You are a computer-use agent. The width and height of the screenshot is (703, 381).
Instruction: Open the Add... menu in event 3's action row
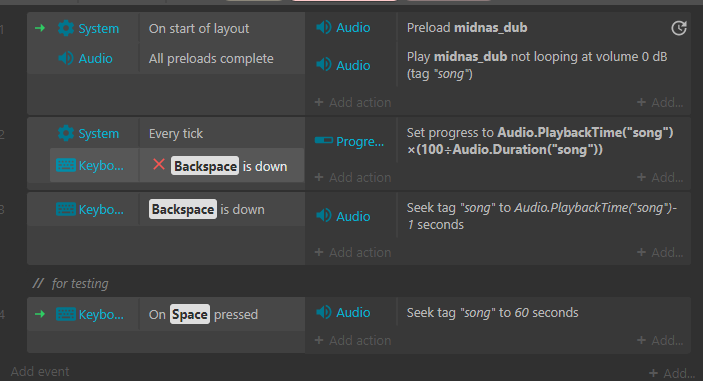(660, 252)
